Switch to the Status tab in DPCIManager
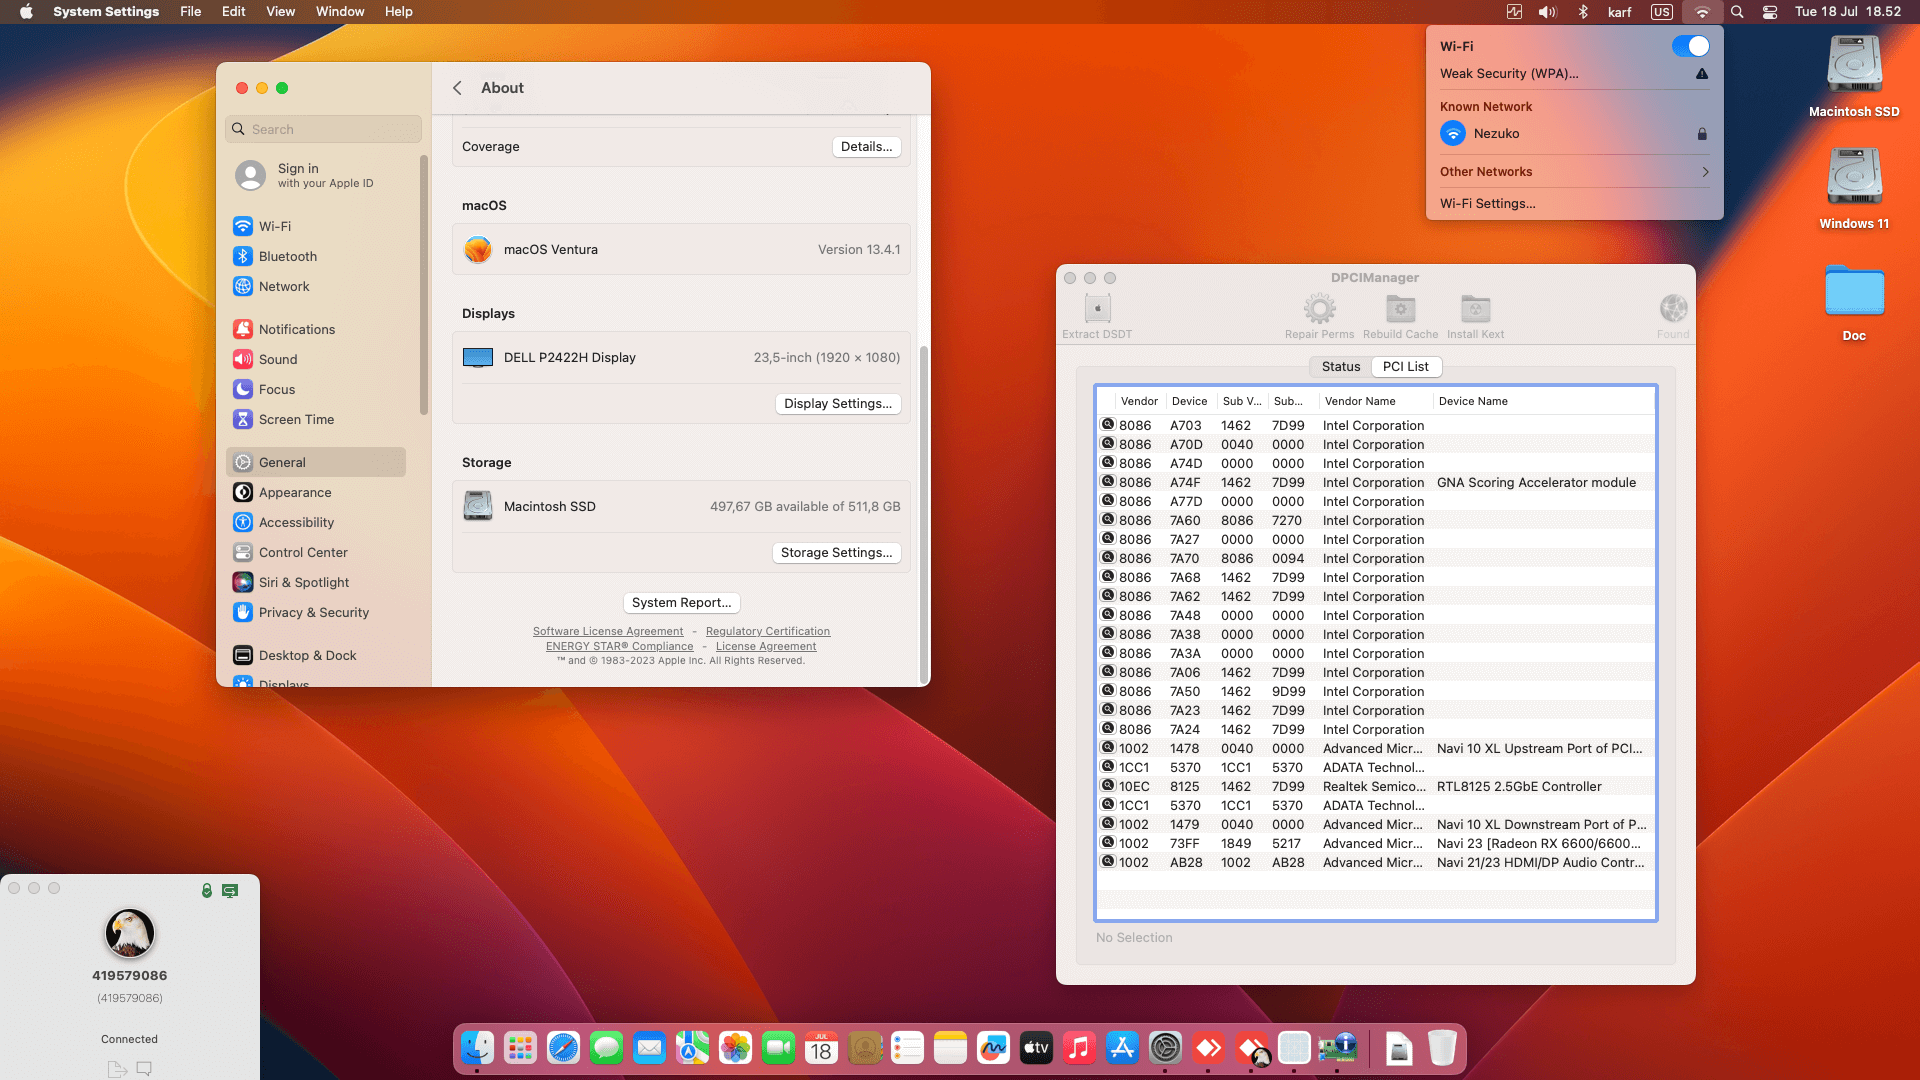Screen dimensions: 1920x1080 click(x=1340, y=367)
